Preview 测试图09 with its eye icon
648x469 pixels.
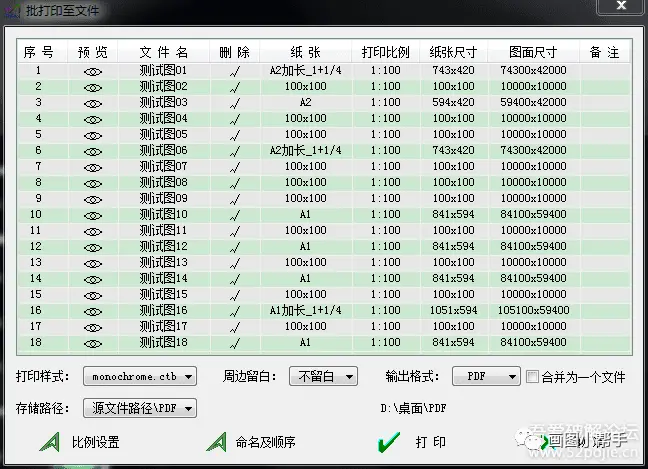pos(93,200)
